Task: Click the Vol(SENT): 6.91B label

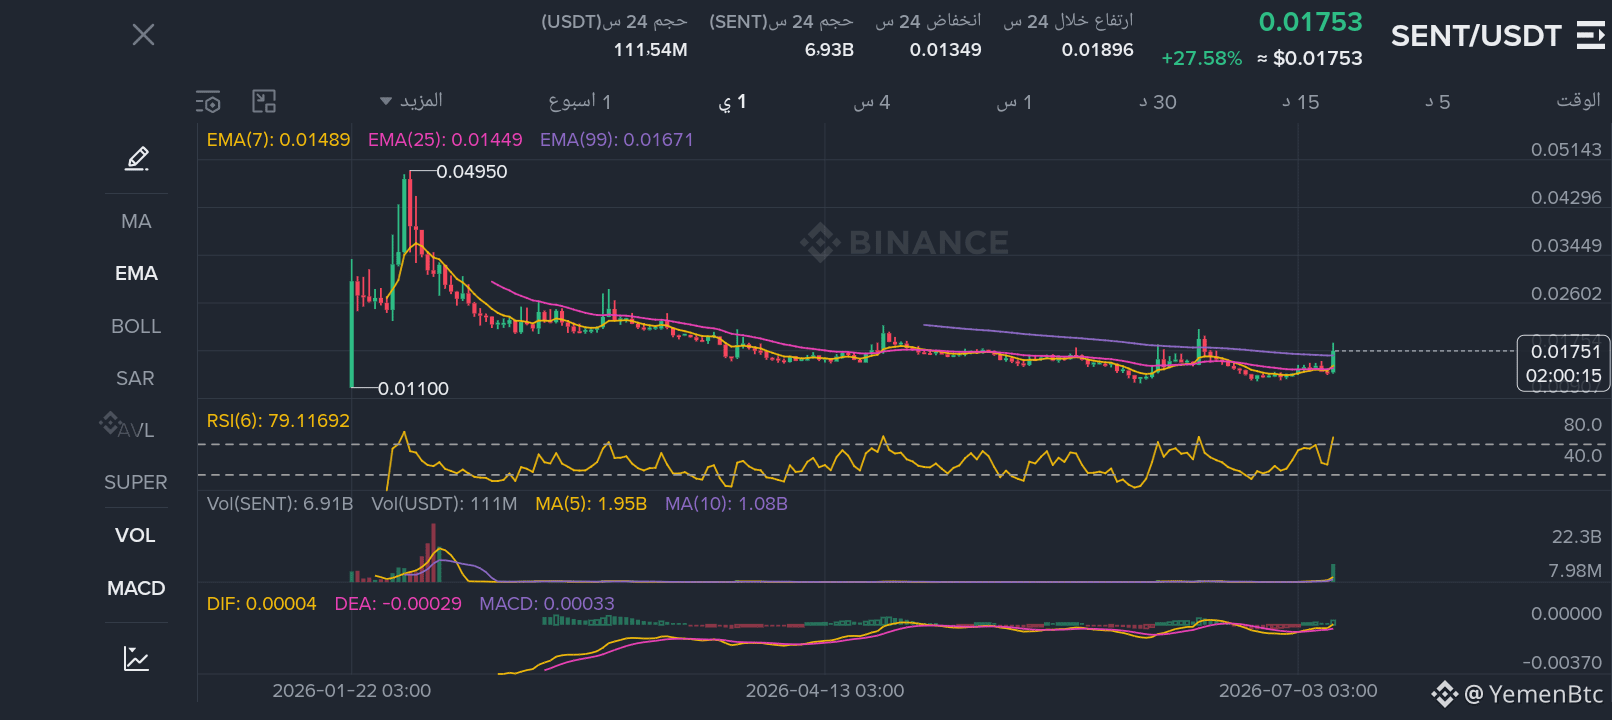Action: click(280, 504)
